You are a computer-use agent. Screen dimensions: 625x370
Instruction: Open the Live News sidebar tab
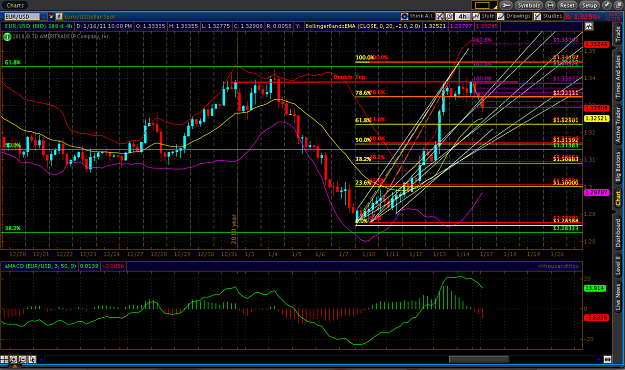point(618,297)
